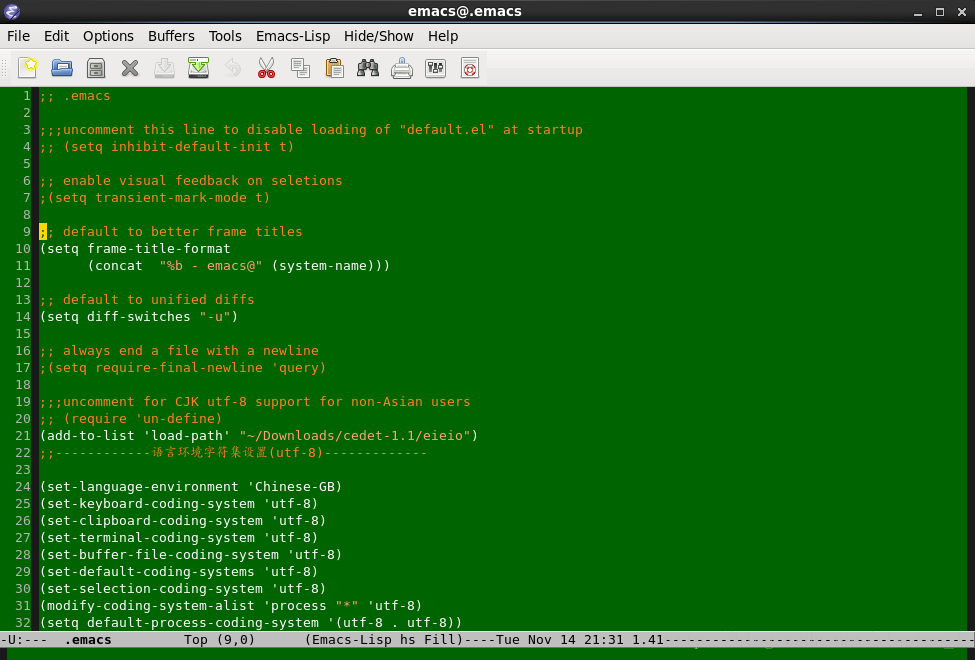Open the directory browser (dired) drawer icon
975x660 pixels.
(96, 68)
